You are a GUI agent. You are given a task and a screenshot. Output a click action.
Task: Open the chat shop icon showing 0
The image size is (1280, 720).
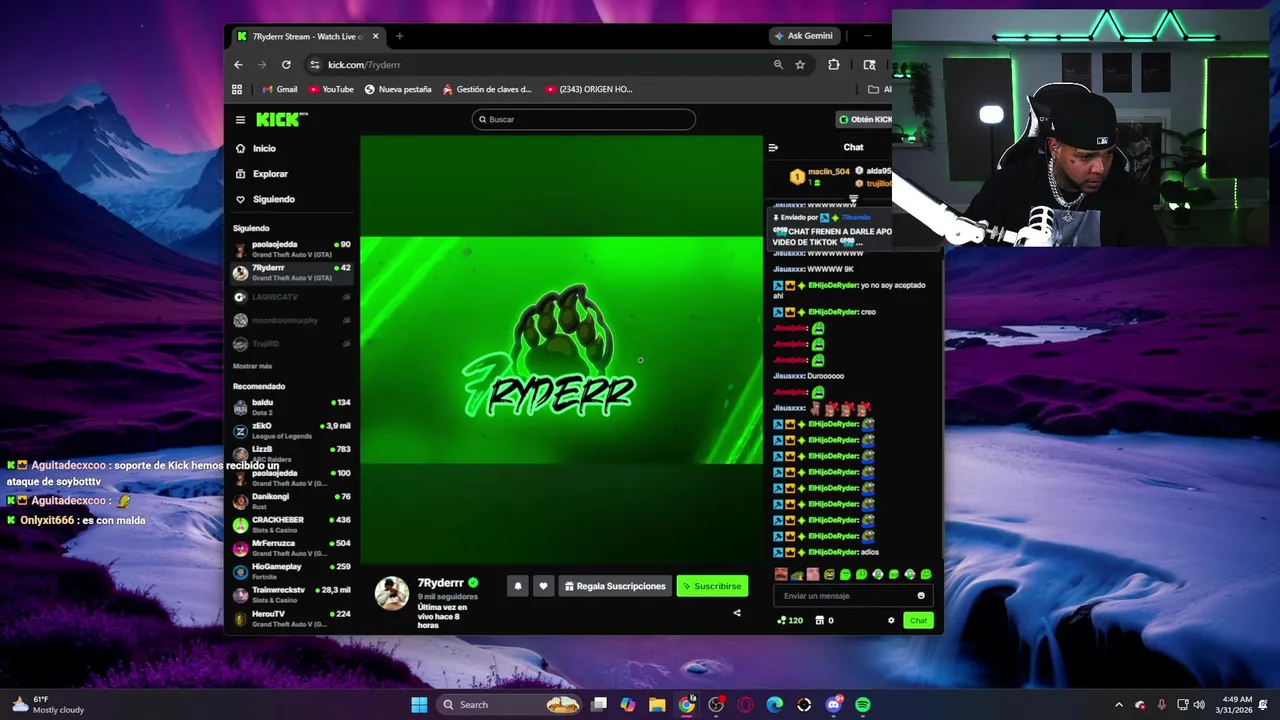click(825, 620)
